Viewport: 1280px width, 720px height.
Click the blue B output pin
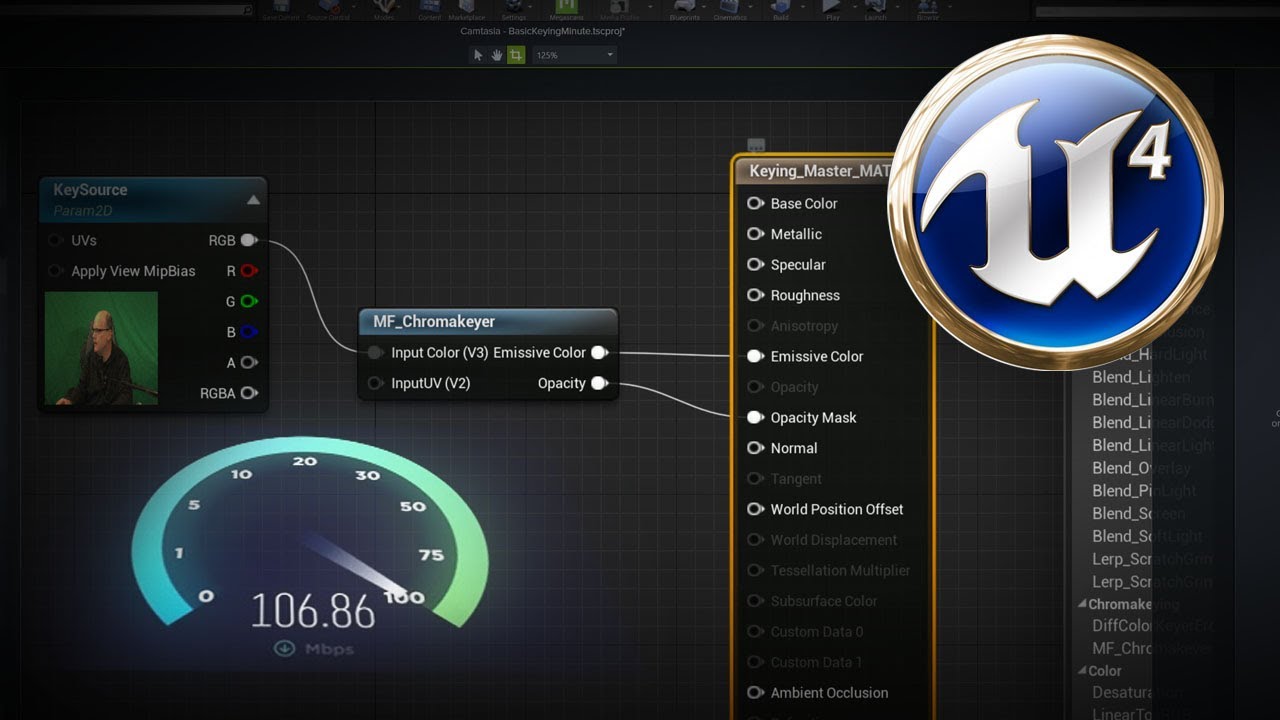point(249,332)
